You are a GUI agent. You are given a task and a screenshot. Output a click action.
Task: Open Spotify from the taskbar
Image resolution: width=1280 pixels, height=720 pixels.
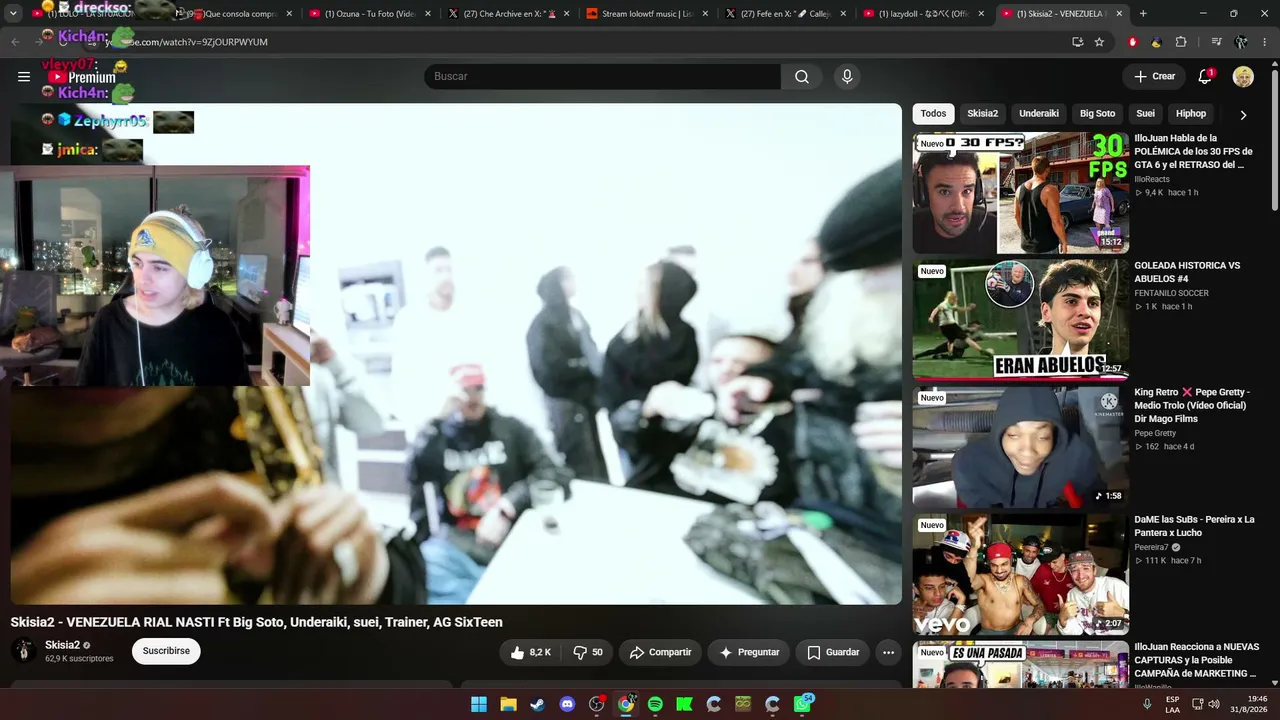655,704
